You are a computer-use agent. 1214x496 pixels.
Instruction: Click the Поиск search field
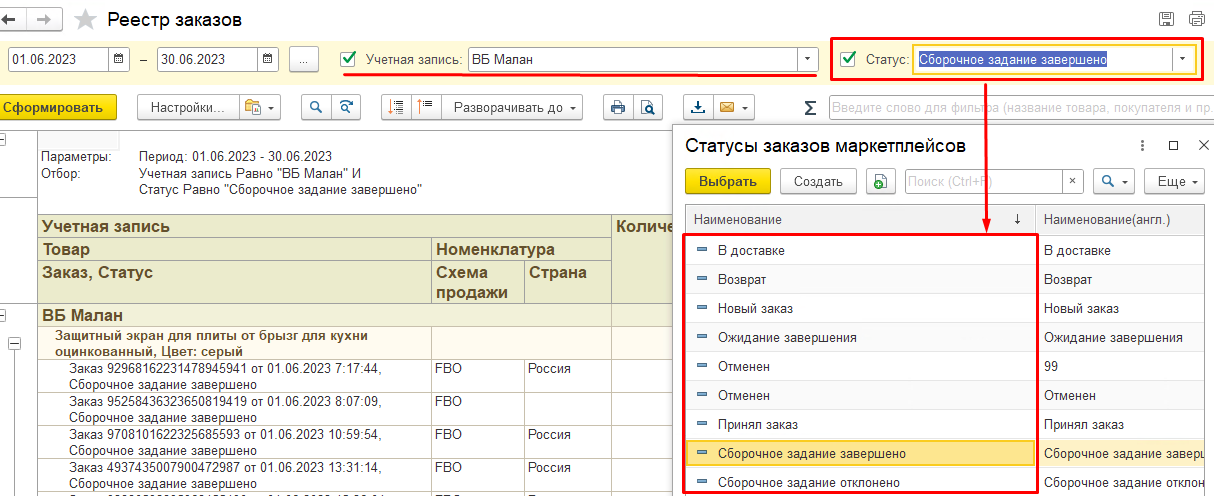983,181
